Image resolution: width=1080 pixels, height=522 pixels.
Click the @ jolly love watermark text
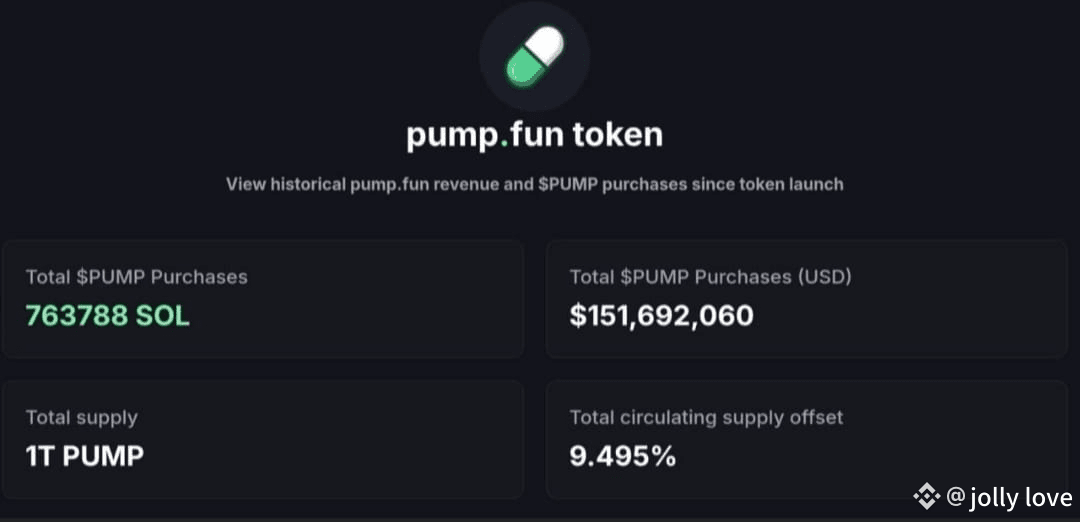click(1009, 497)
